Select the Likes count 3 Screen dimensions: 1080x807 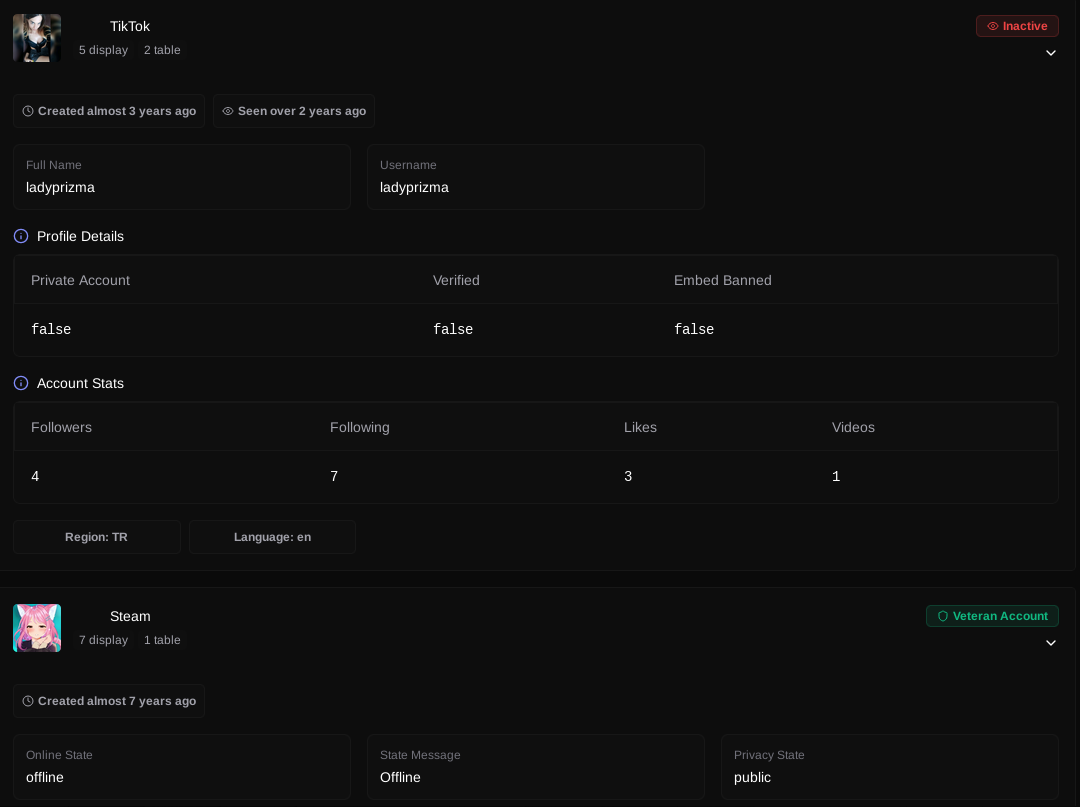tap(627, 476)
